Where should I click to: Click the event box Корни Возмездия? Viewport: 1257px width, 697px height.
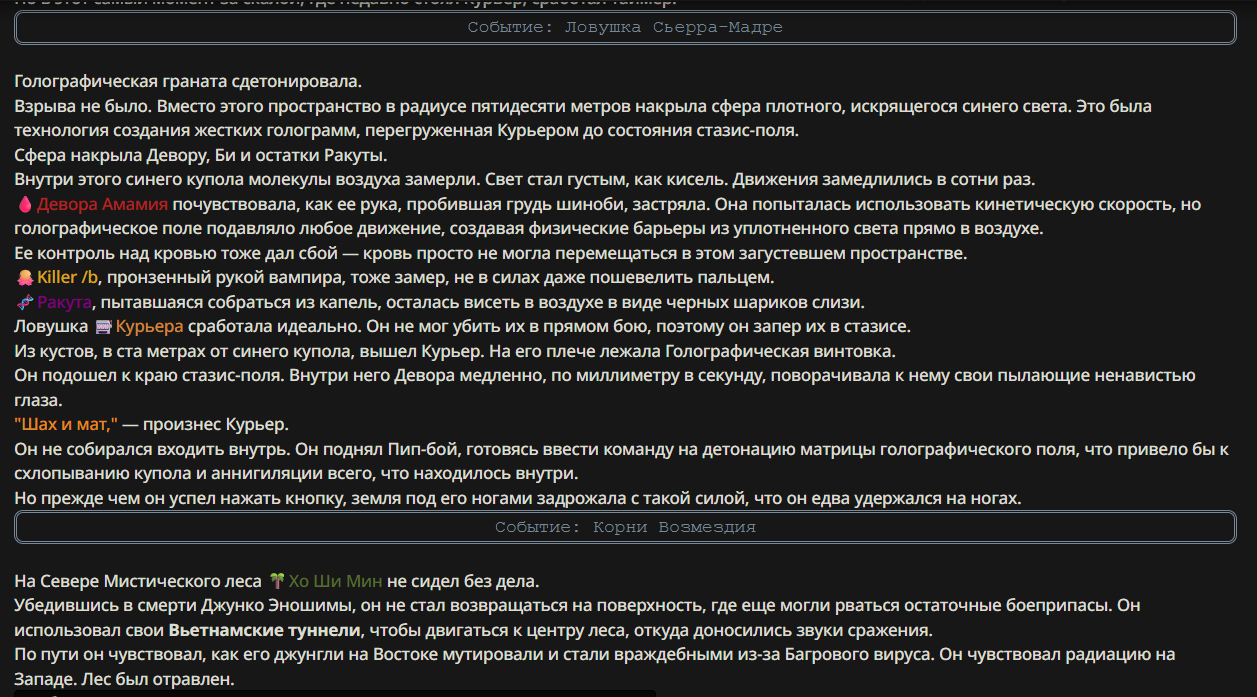pyautogui.click(x=625, y=526)
